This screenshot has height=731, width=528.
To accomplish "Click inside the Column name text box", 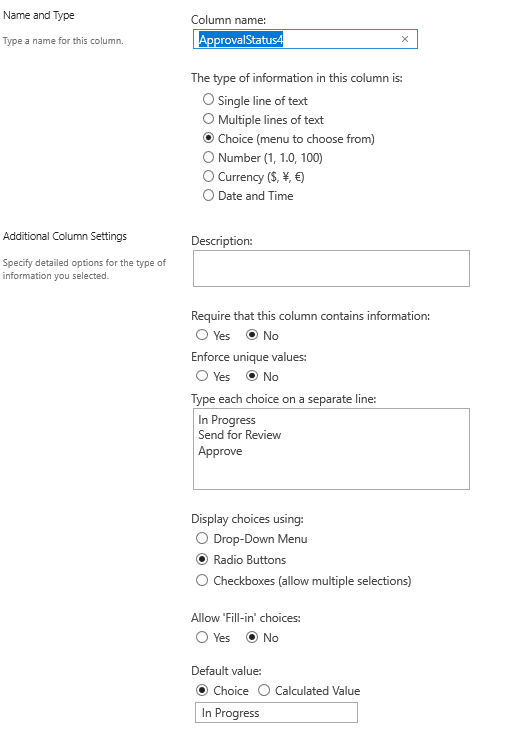I will pyautogui.click(x=305, y=39).
